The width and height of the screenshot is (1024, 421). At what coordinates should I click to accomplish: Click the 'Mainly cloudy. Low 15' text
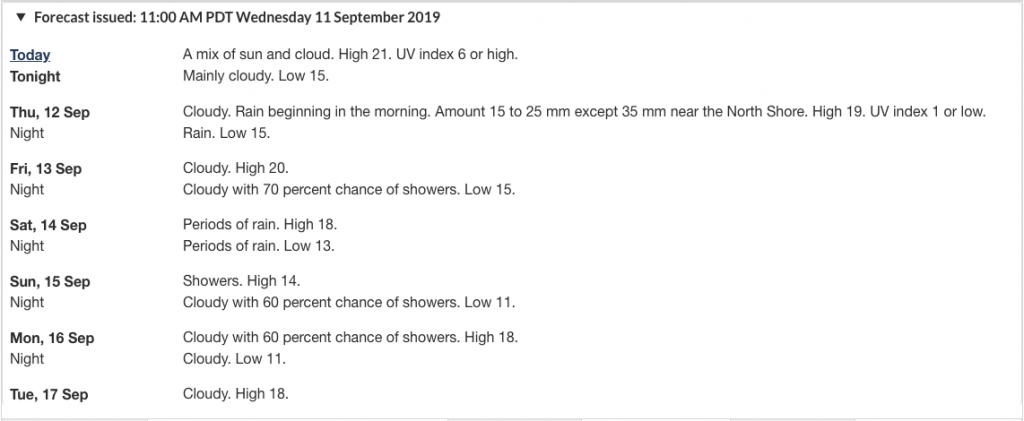[256, 76]
